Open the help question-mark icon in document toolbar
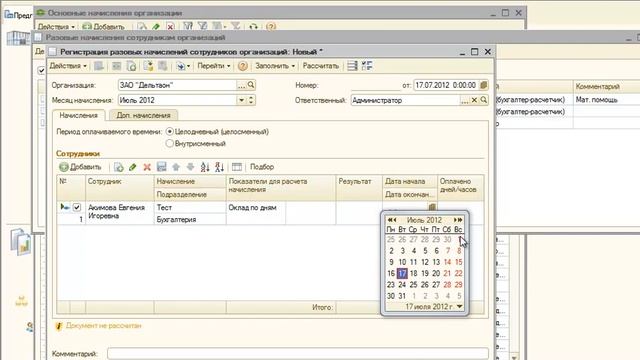 tap(242, 66)
